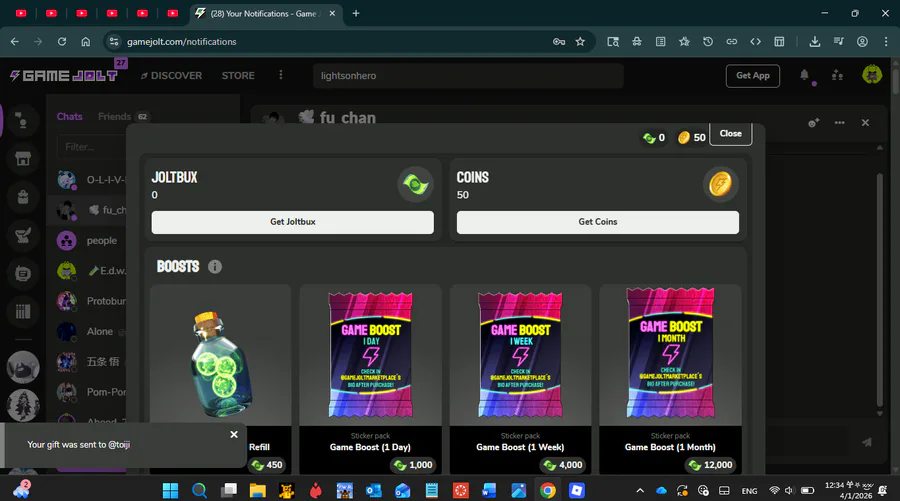900x501 pixels.
Task: Click the search field with lightsonhero
Action: pyautogui.click(x=468, y=76)
